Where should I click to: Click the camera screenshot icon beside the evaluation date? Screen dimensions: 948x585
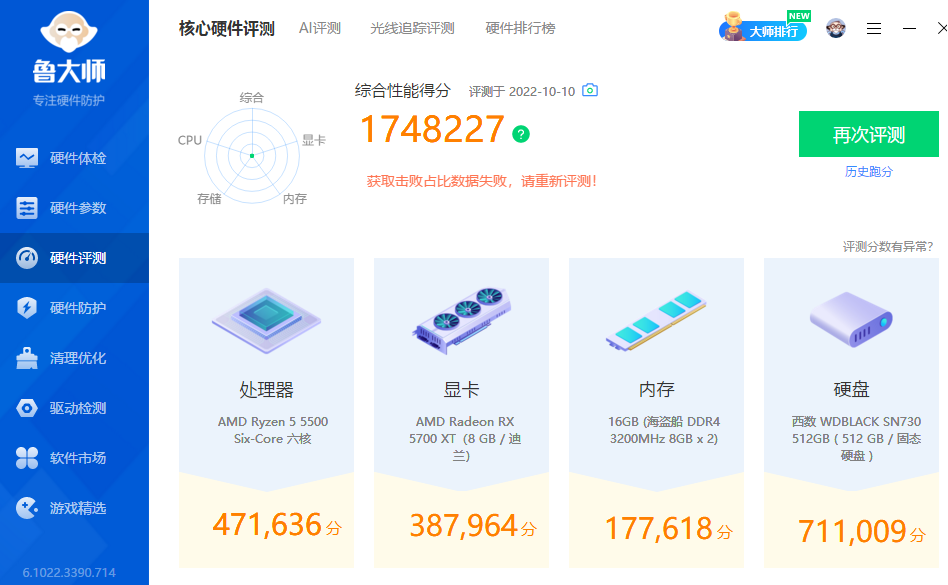(x=590, y=90)
